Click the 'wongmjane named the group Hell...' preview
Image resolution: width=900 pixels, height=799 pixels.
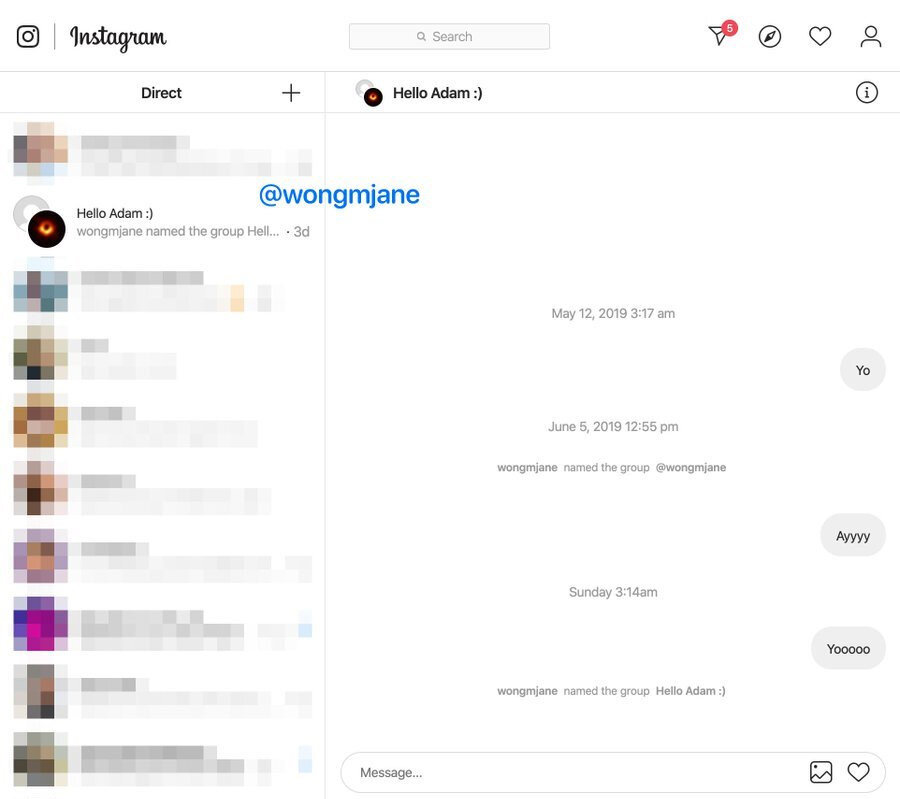178,231
